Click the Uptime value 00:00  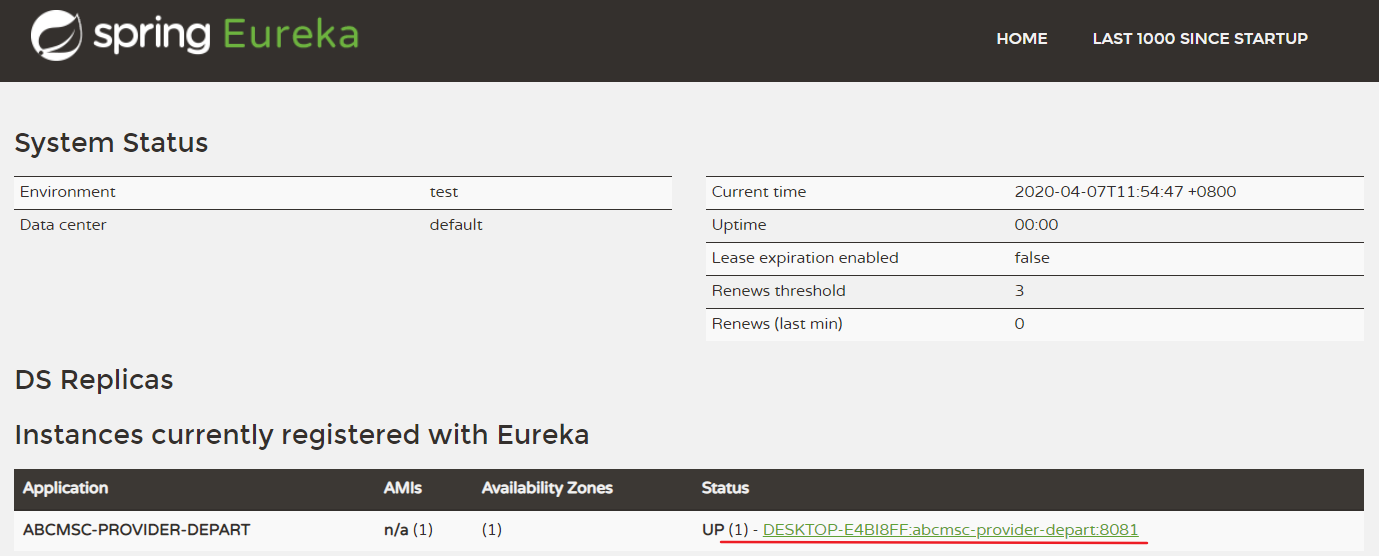1035,225
